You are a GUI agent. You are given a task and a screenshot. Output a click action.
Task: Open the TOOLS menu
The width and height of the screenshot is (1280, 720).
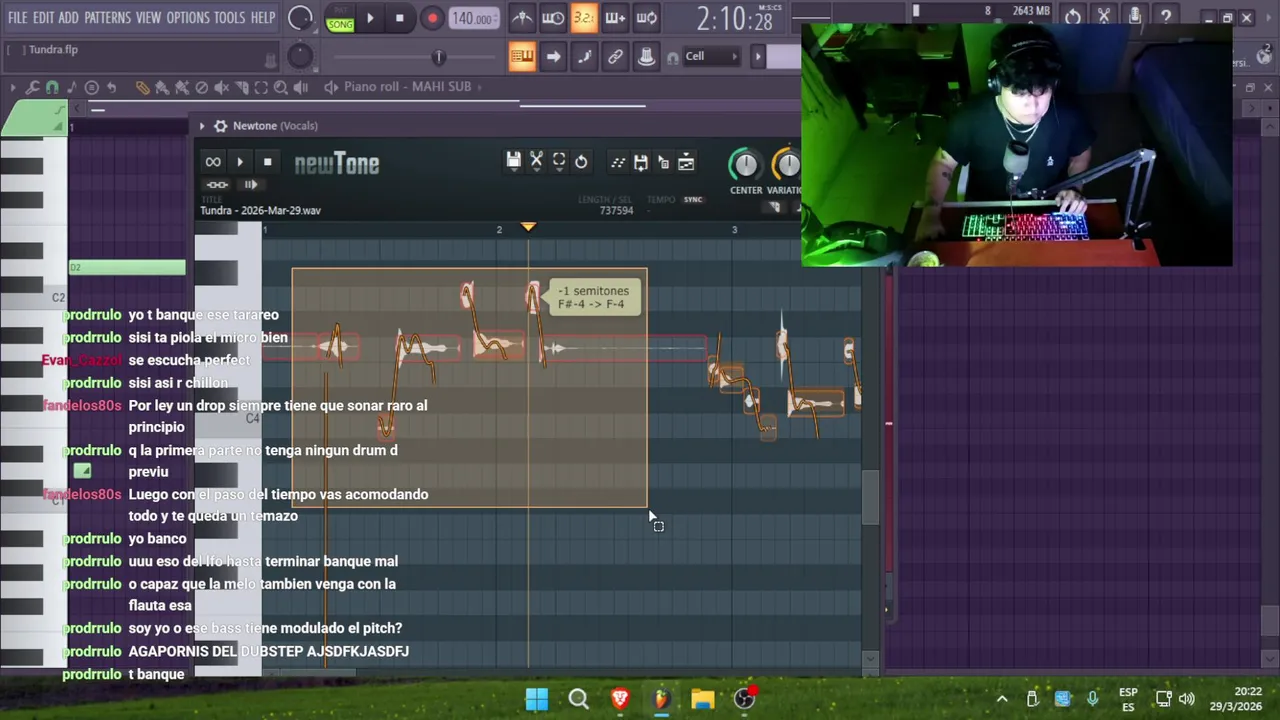click(x=229, y=18)
